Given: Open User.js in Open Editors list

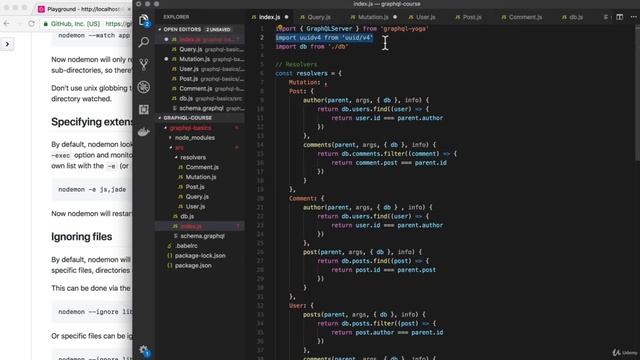Looking at the screenshot, I should point(200,69).
